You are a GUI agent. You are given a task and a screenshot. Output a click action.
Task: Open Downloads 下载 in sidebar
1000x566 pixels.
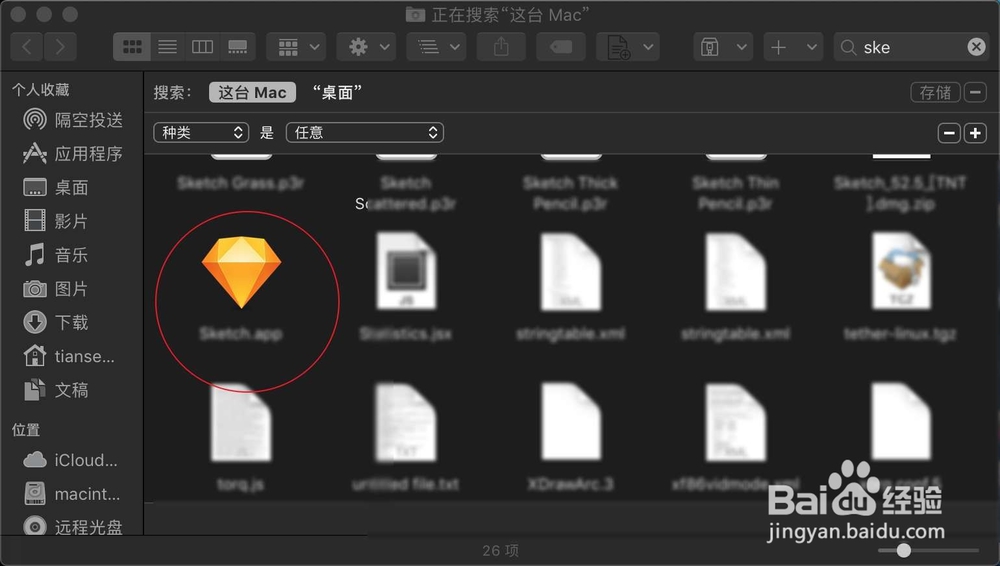[56, 322]
